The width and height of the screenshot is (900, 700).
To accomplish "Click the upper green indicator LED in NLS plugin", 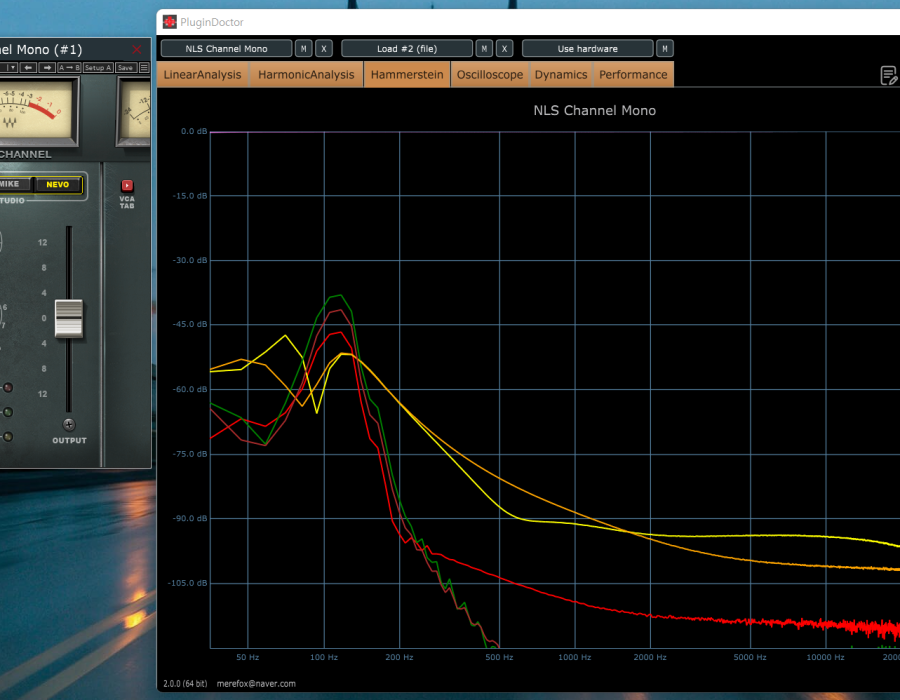I will (x=7, y=412).
